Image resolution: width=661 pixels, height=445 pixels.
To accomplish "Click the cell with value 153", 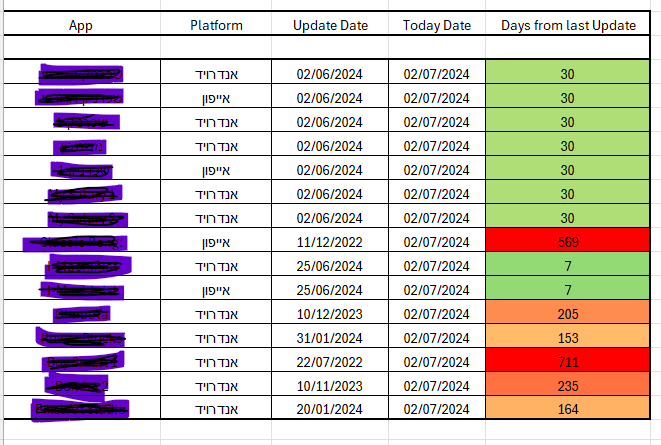I will tap(567, 338).
